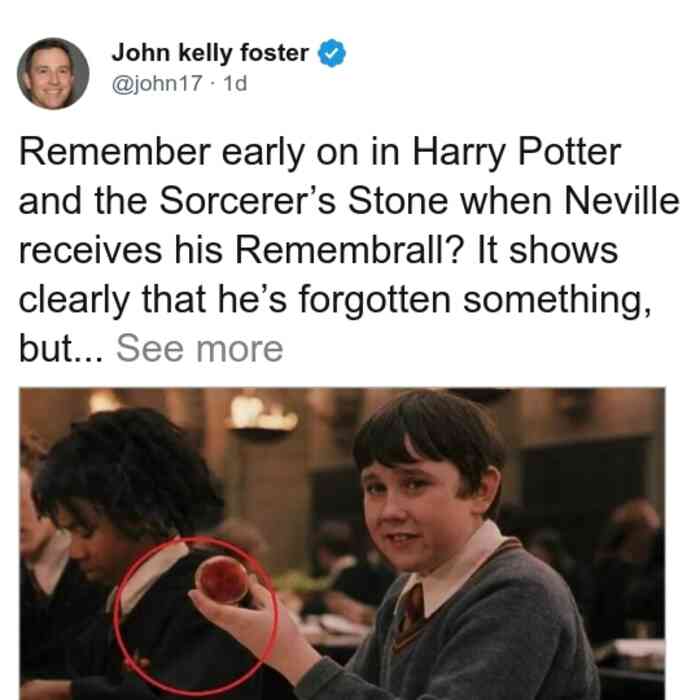Click the blue verified checkmark badge
The height and width of the screenshot is (700, 700).
tap(331, 53)
